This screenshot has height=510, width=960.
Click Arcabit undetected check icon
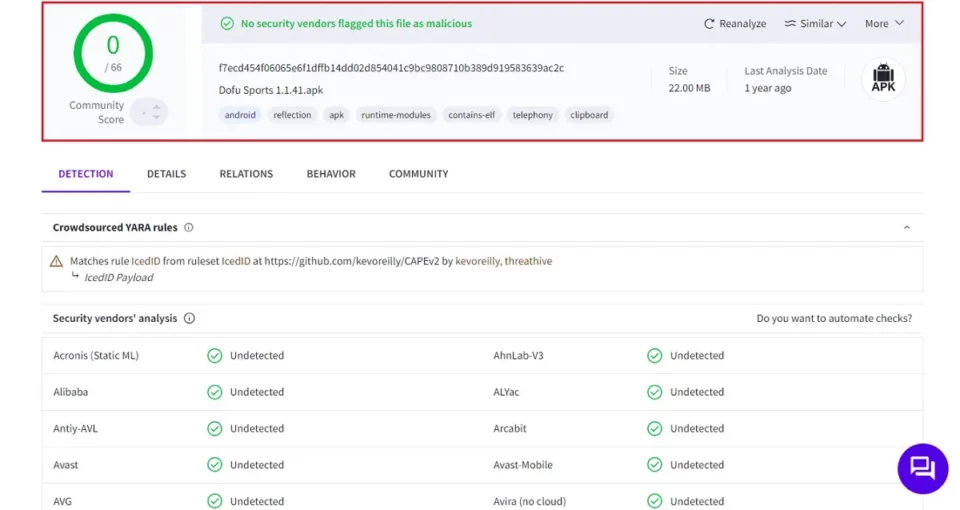point(654,429)
